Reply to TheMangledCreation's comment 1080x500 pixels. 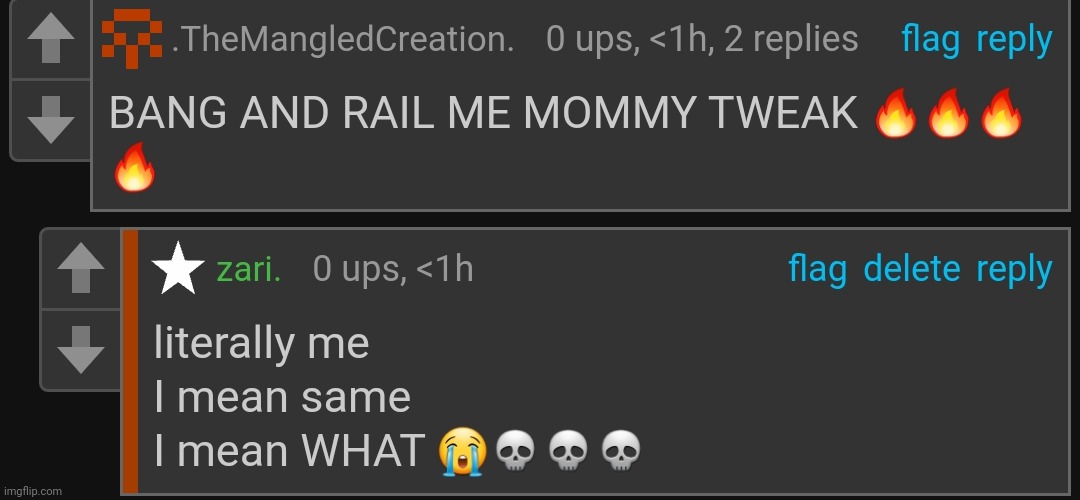1014,40
